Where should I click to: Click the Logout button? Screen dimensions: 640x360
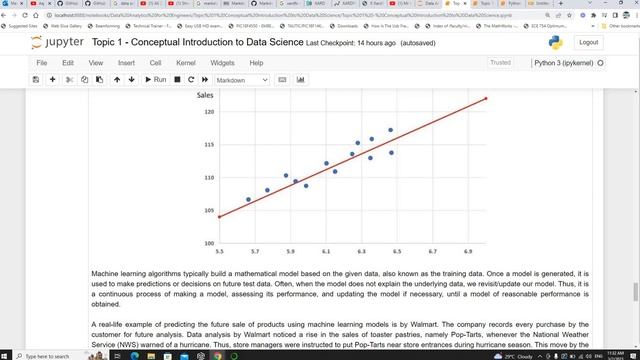coord(589,42)
